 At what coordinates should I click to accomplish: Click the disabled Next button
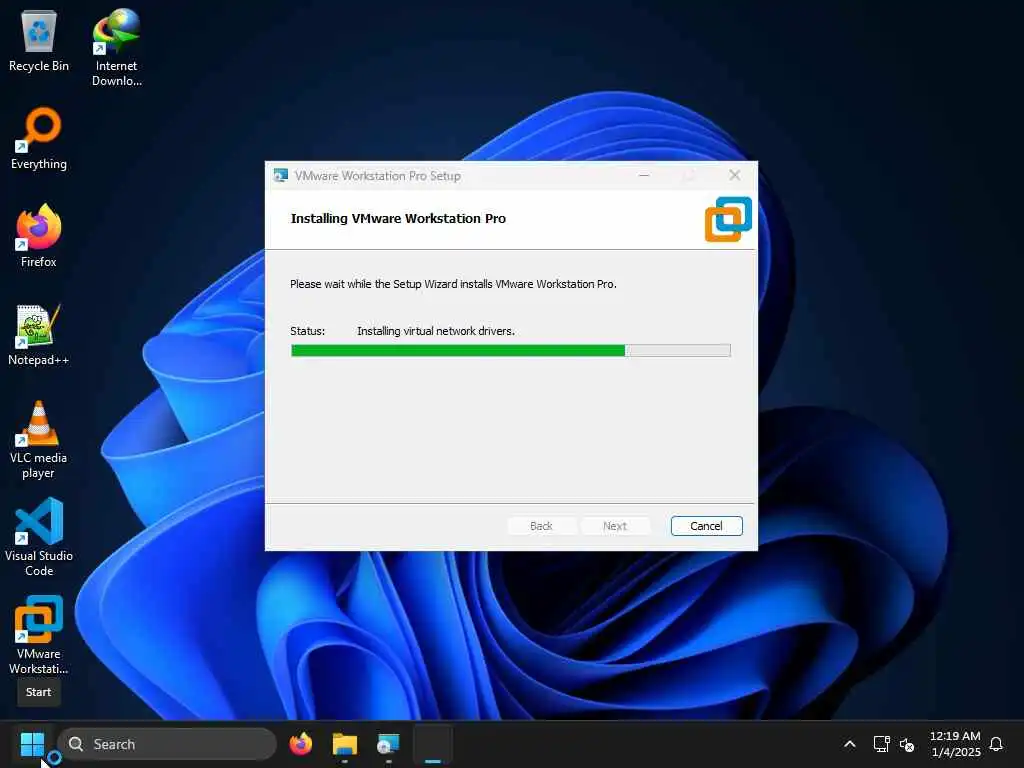pos(615,526)
